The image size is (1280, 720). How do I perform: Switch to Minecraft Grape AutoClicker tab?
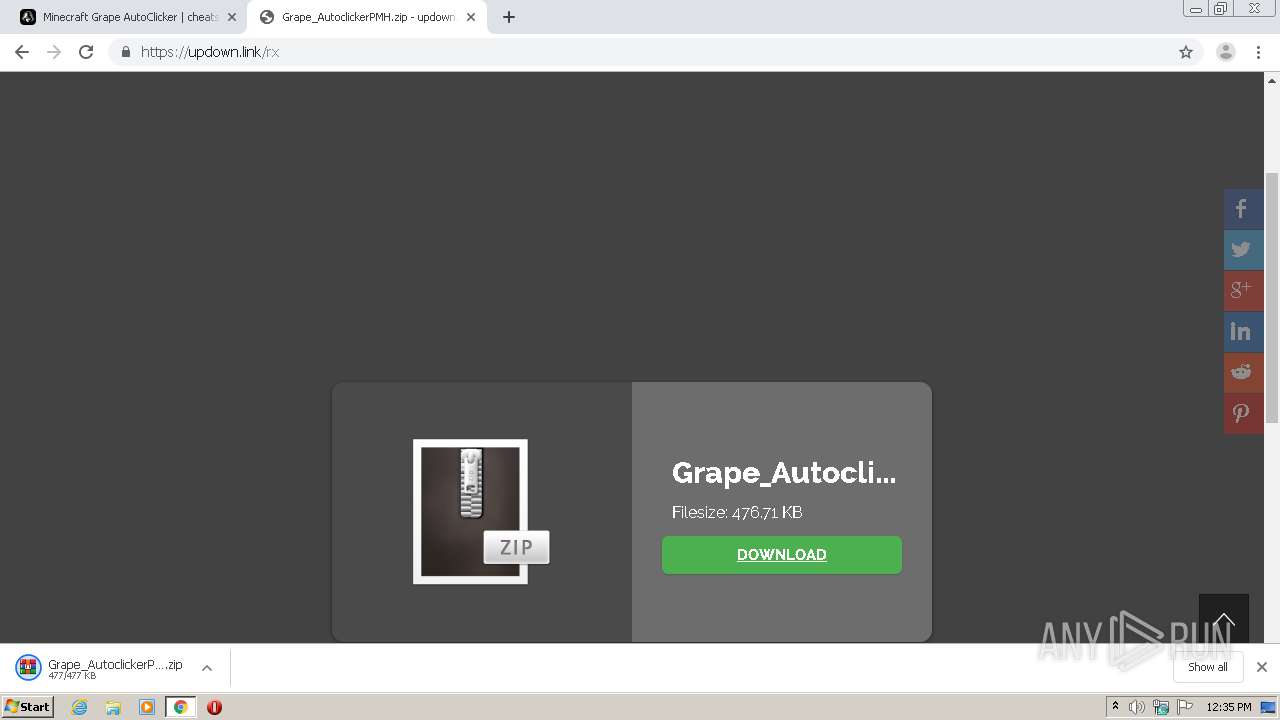[126, 17]
